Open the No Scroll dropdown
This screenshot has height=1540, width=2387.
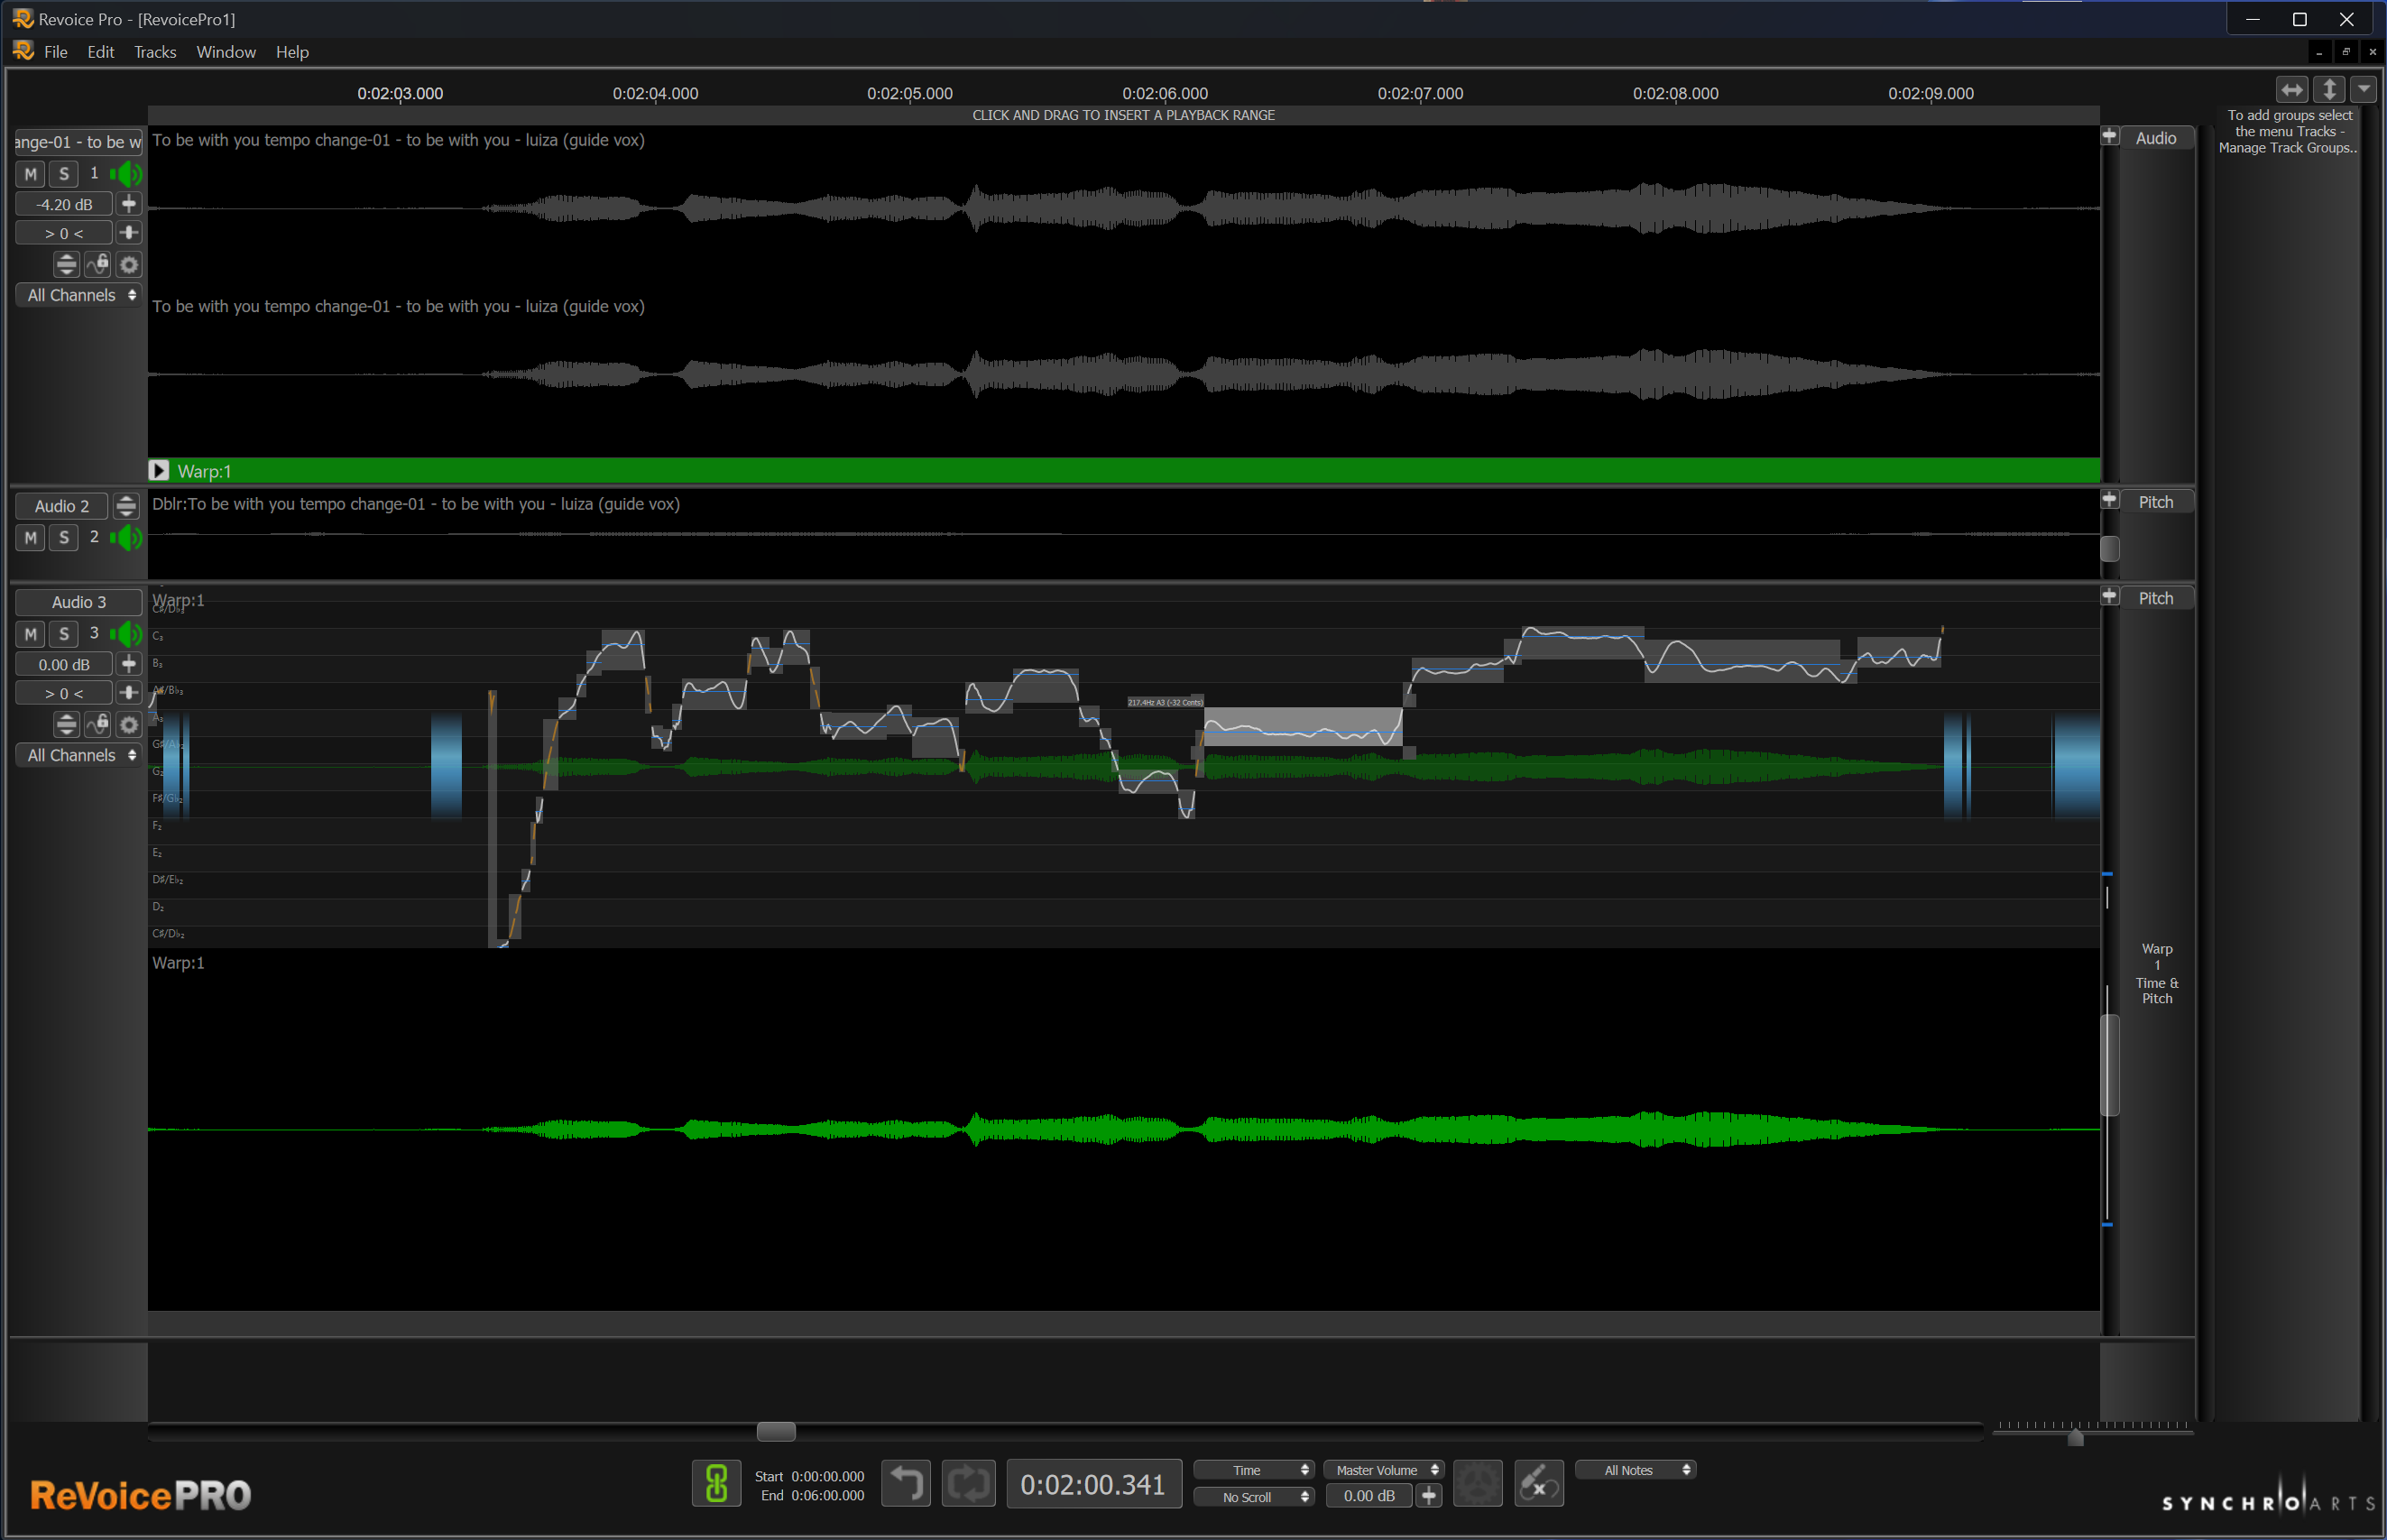click(1253, 1497)
